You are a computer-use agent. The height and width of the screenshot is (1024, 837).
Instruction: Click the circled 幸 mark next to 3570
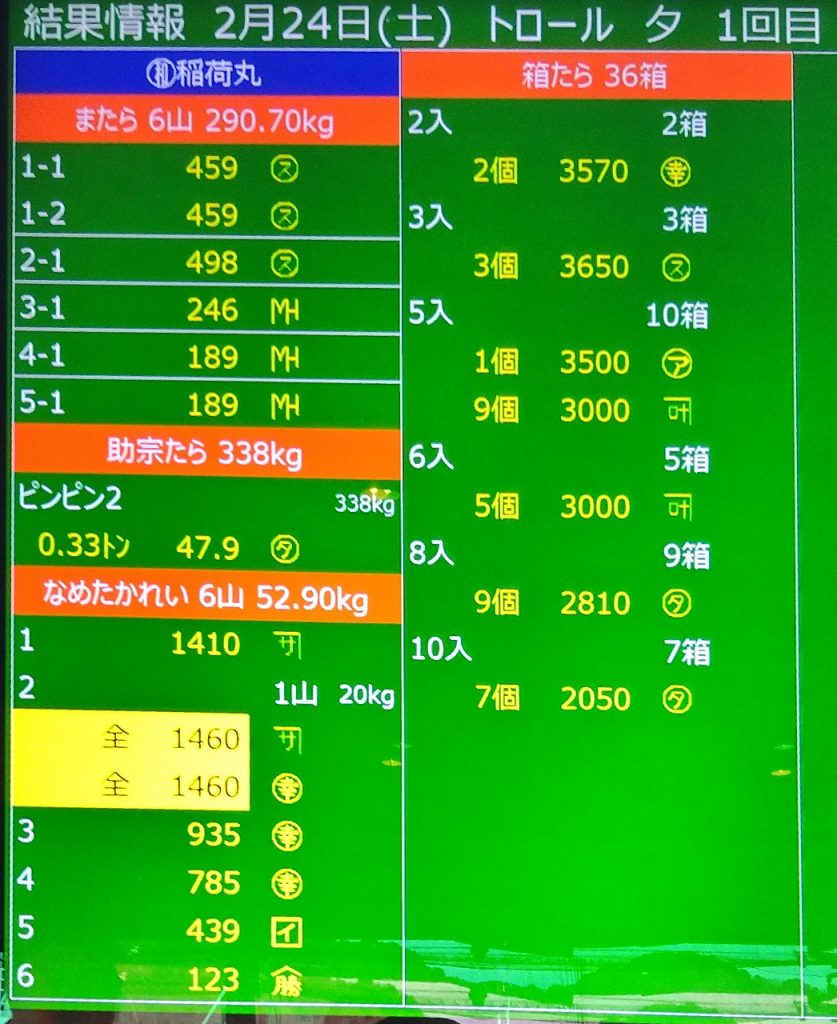677,172
